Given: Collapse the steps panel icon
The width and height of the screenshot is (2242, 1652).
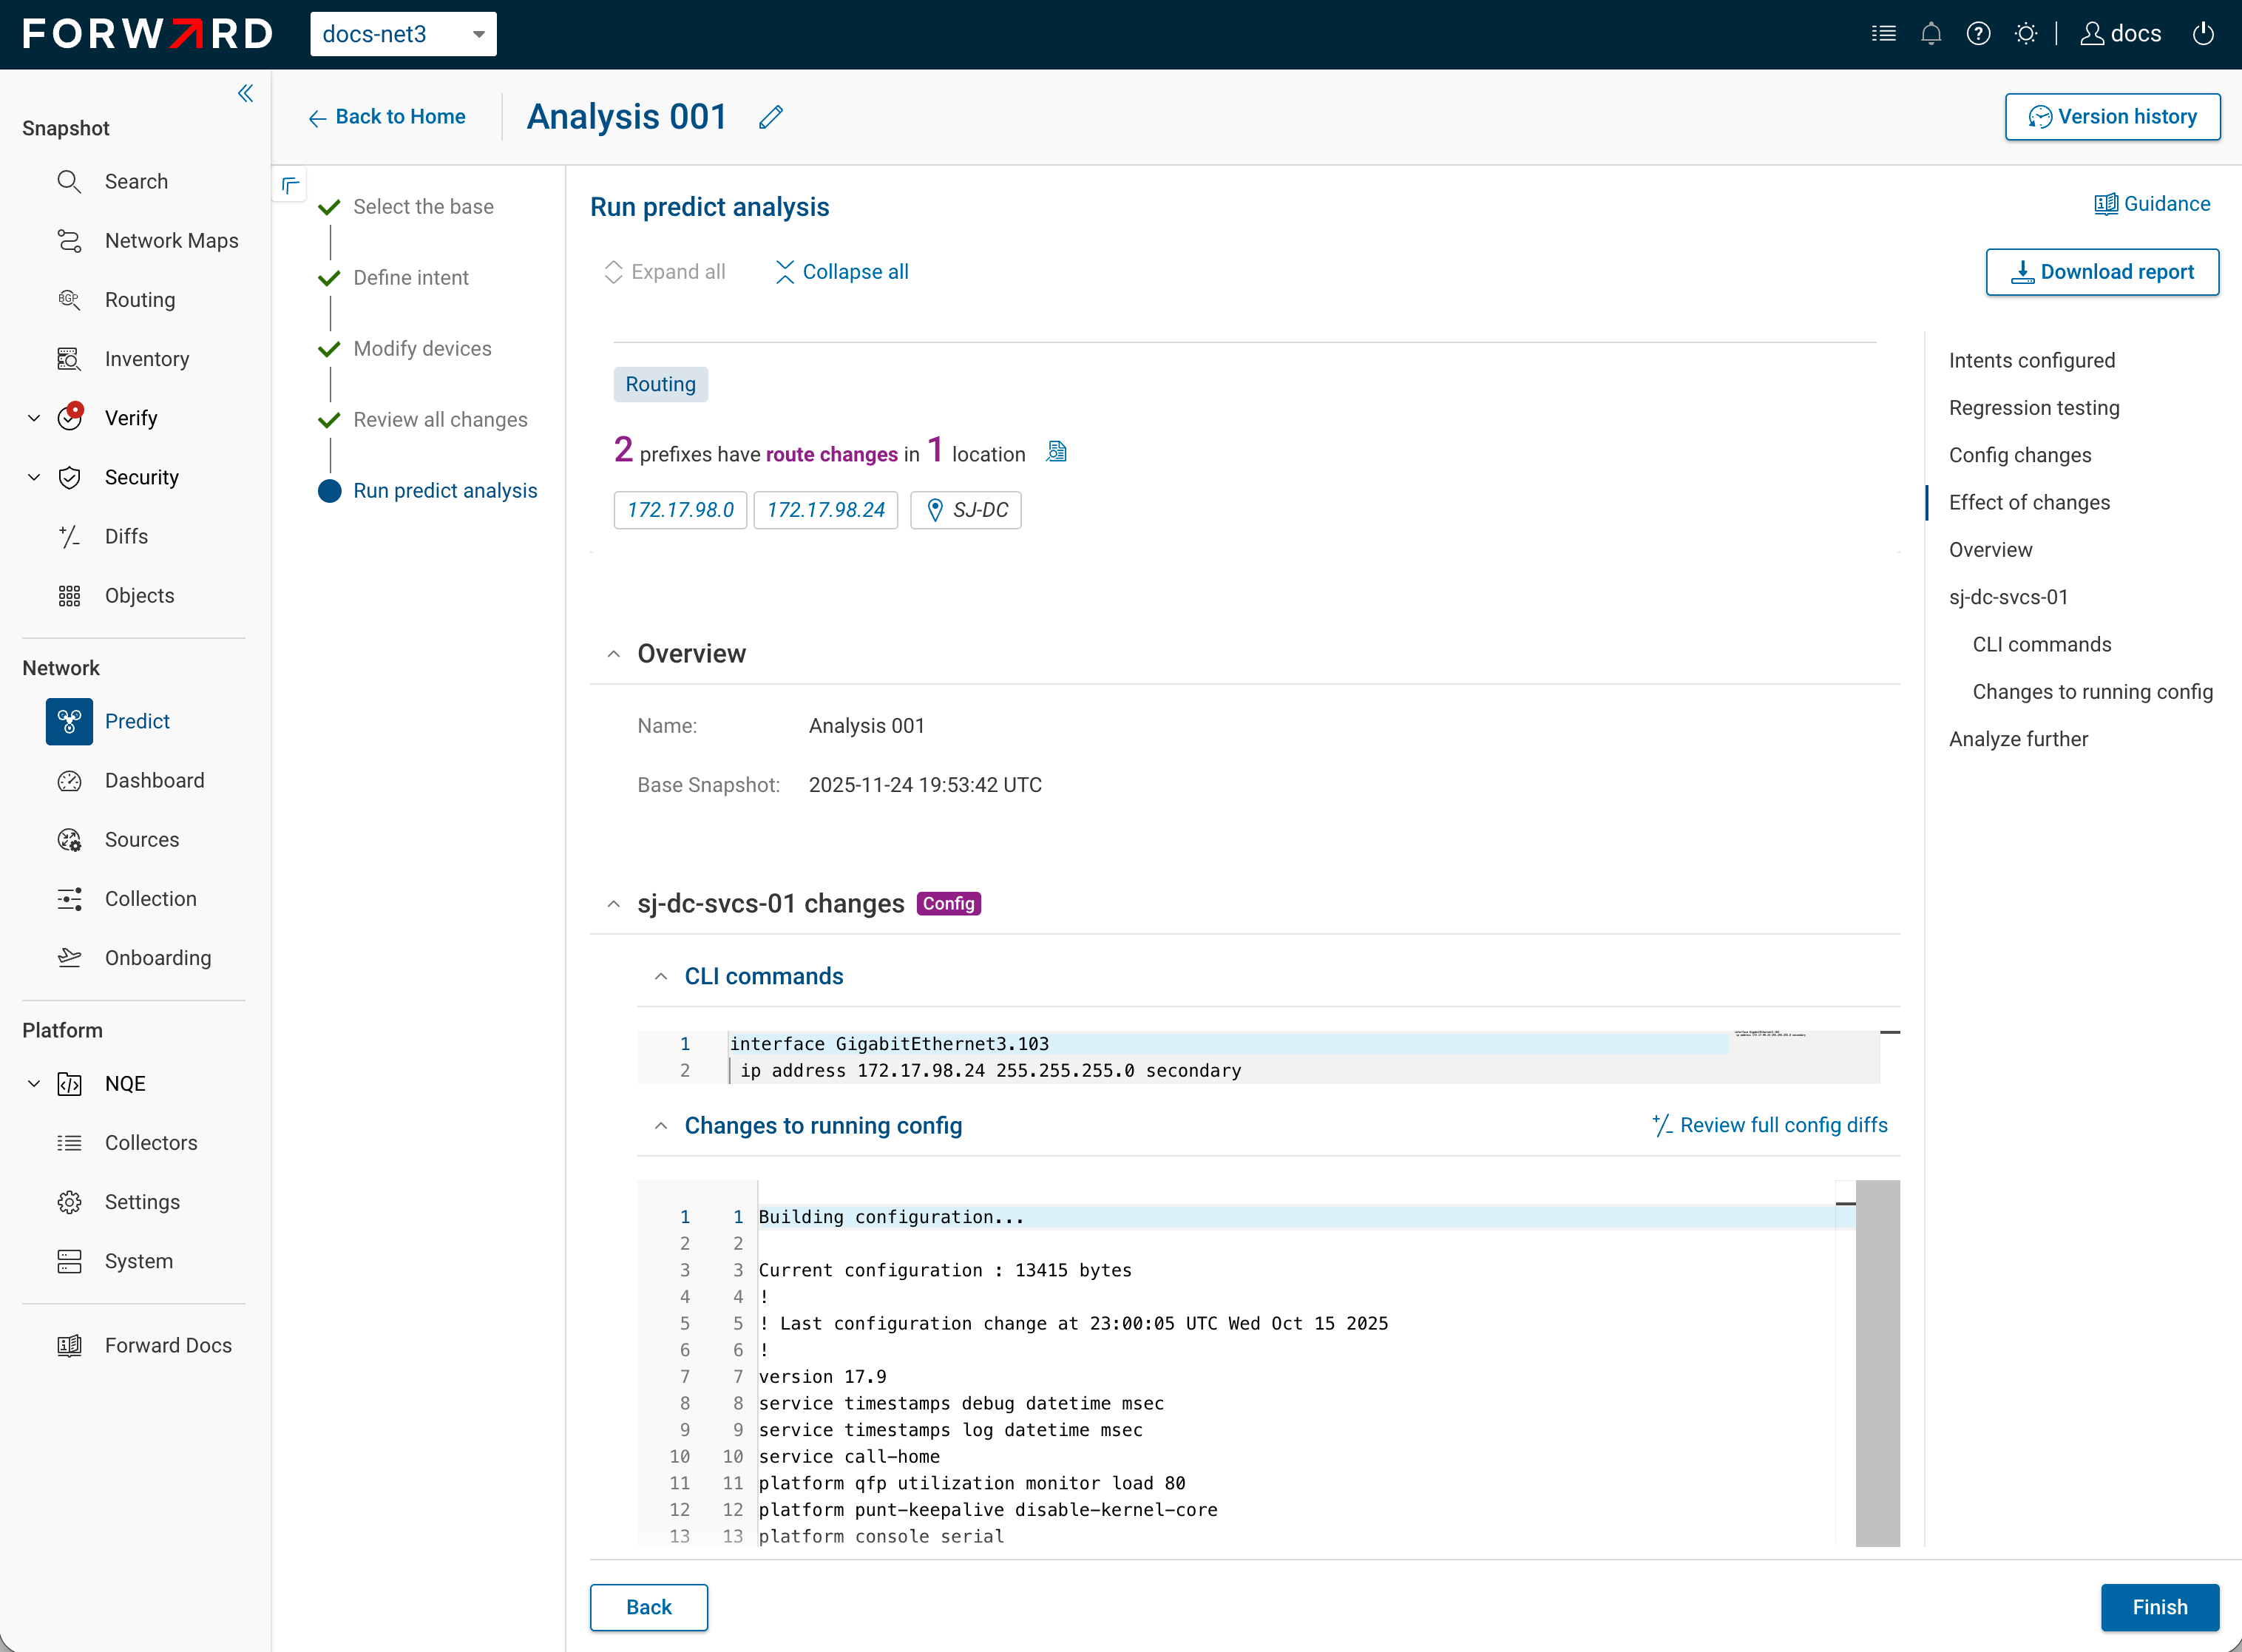Looking at the screenshot, I should [290, 185].
